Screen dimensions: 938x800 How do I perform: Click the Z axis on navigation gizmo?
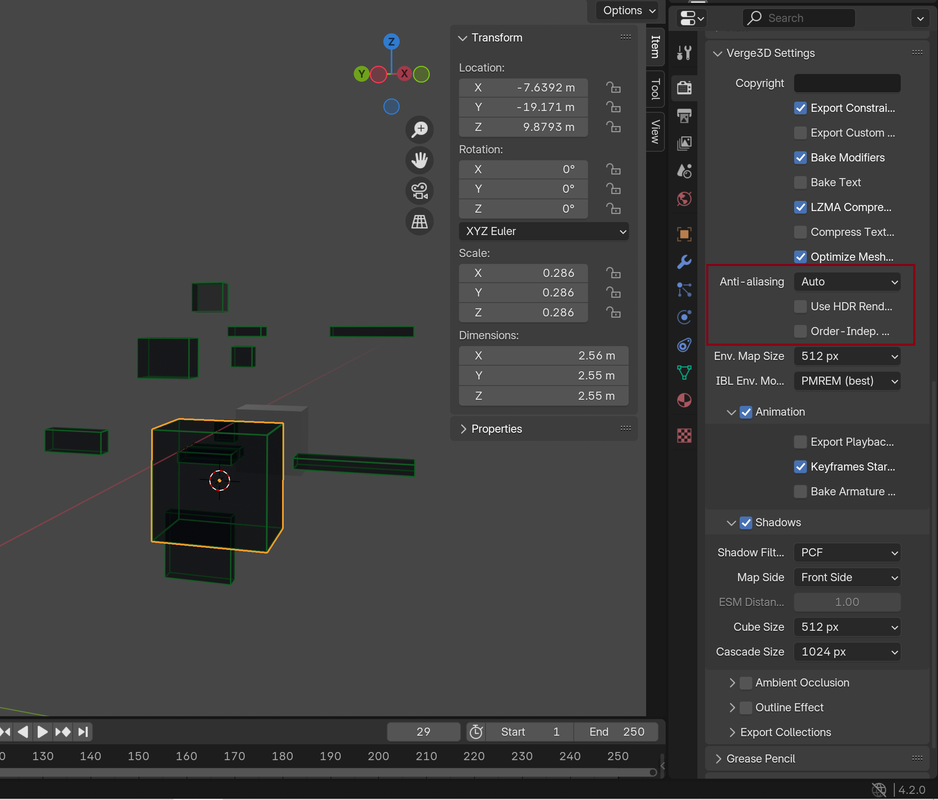click(x=391, y=41)
